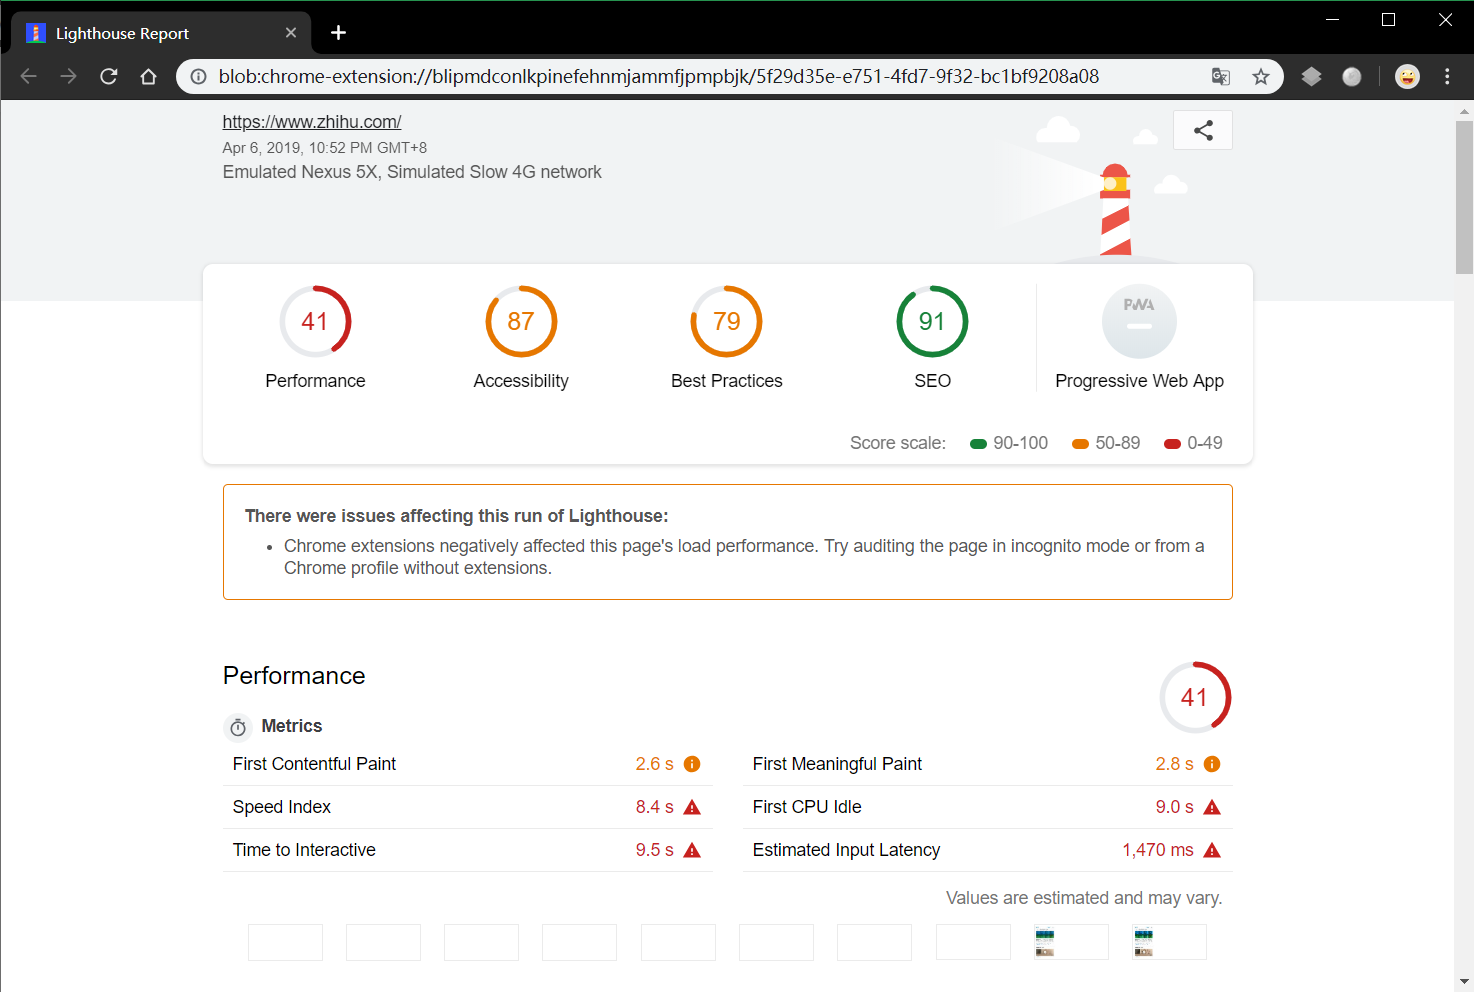Click the first filmstrip thumbnail
The height and width of the screenshot is (992, 1474).
[x=285, y=942]
